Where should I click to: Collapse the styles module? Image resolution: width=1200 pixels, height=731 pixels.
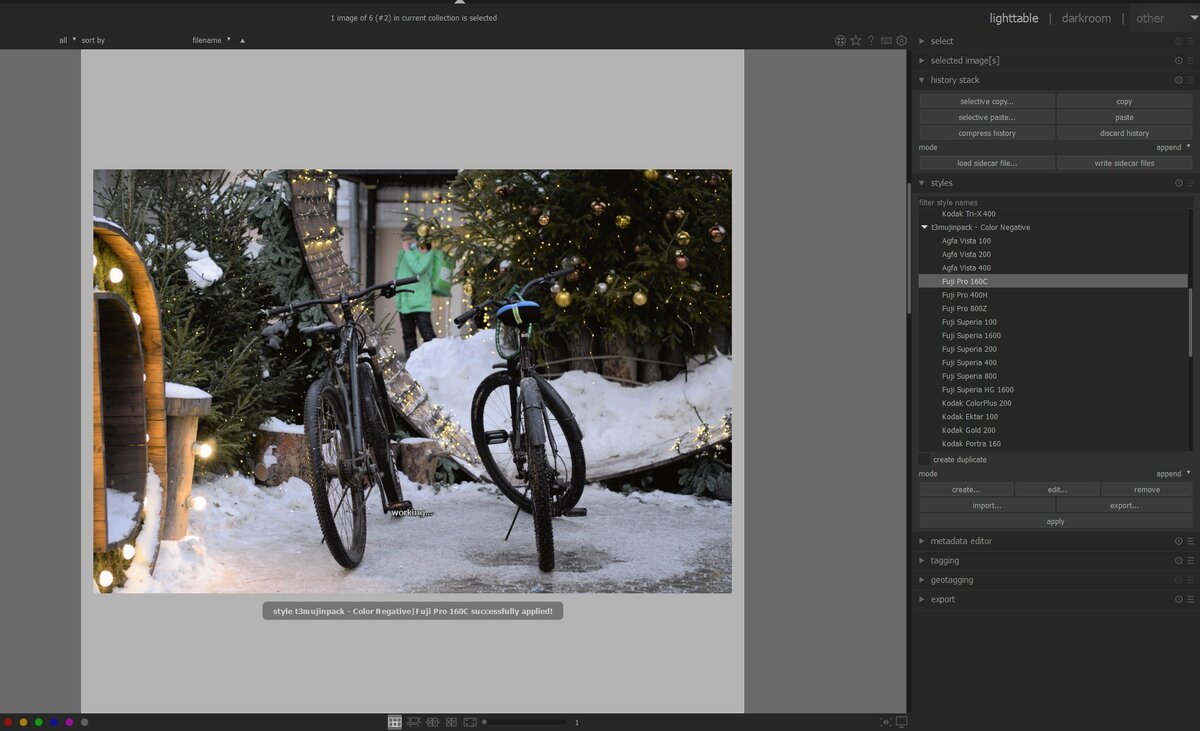point(922,183)
